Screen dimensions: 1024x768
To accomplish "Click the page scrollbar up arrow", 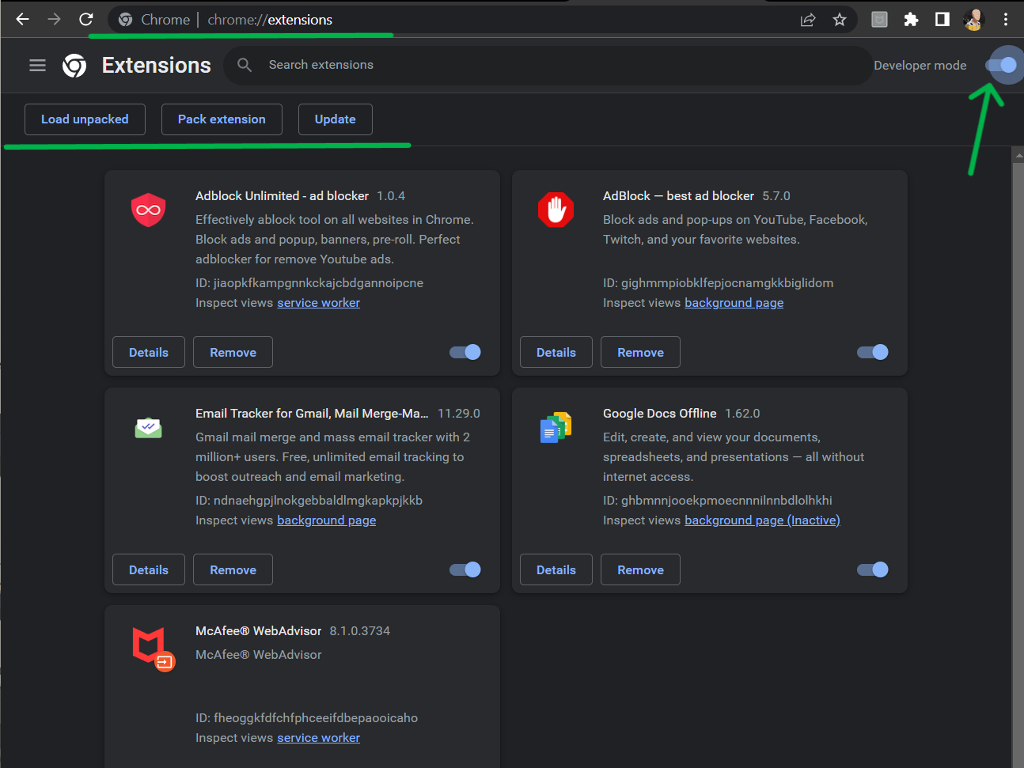I will [x=1018, y=155].
